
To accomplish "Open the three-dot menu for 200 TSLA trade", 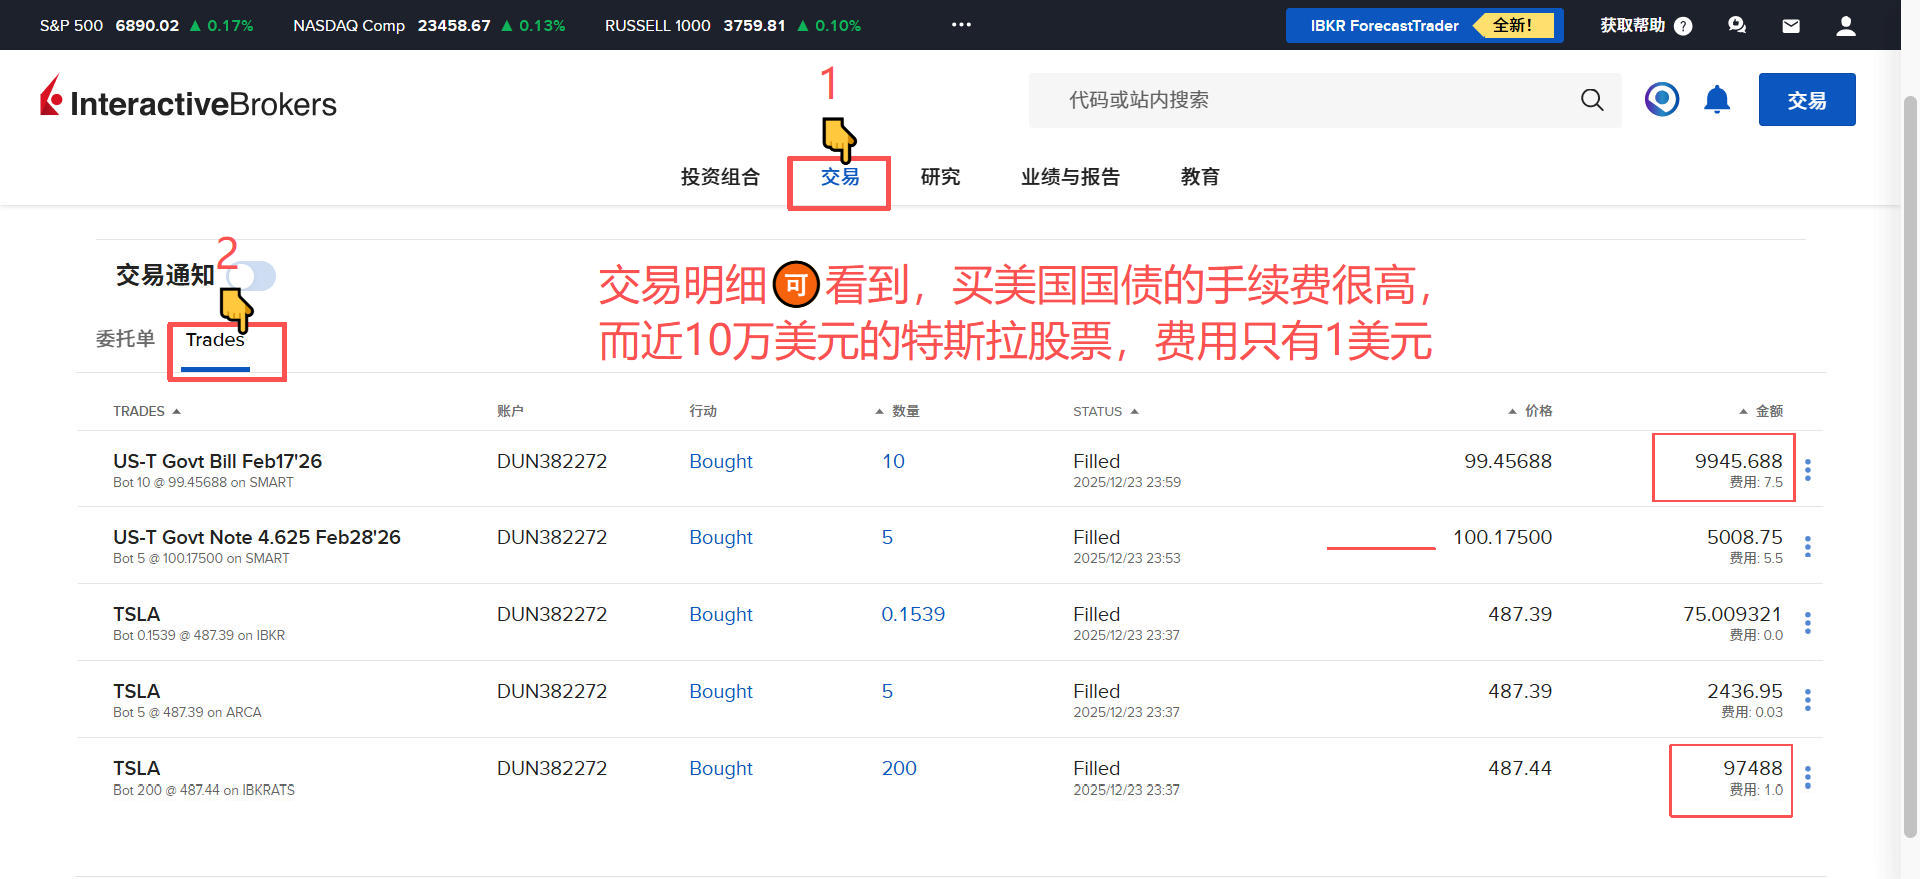I will coord(1807,777).
